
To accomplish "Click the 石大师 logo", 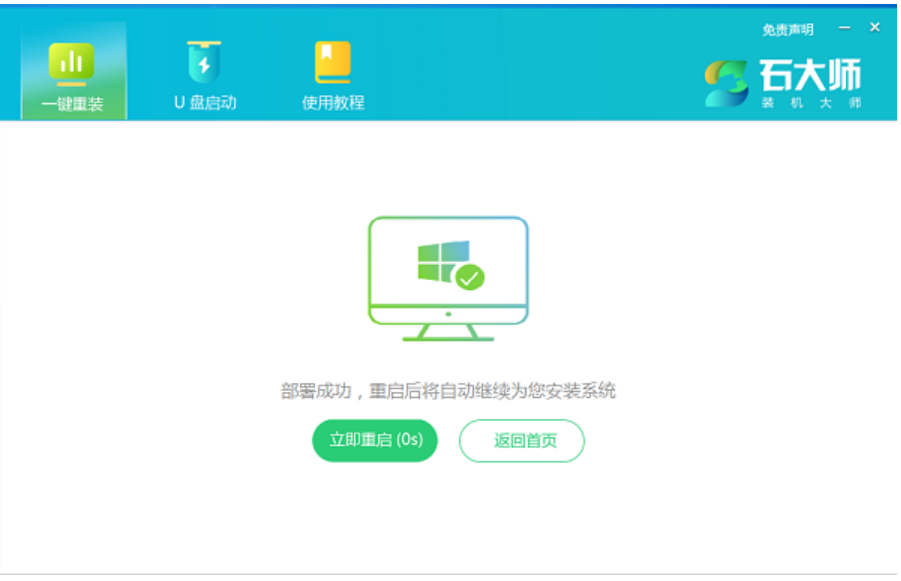I will click(x=783, y=84).
